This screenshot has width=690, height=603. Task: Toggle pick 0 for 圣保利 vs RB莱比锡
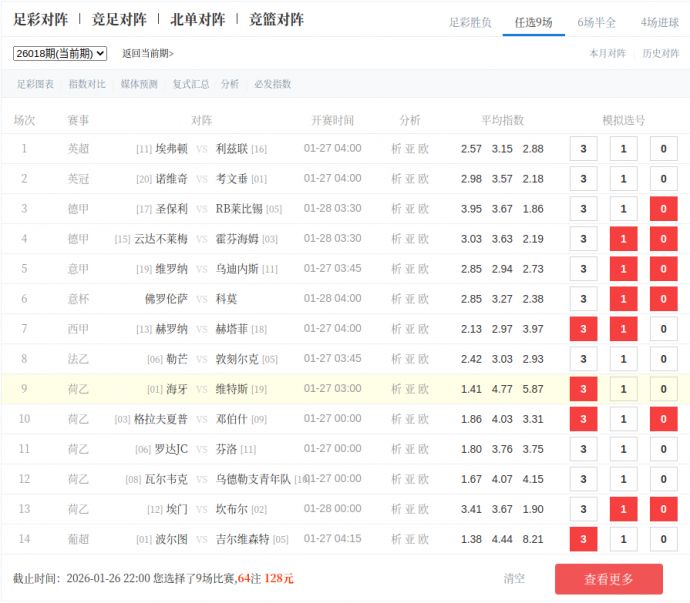click(x=663, y=209)
